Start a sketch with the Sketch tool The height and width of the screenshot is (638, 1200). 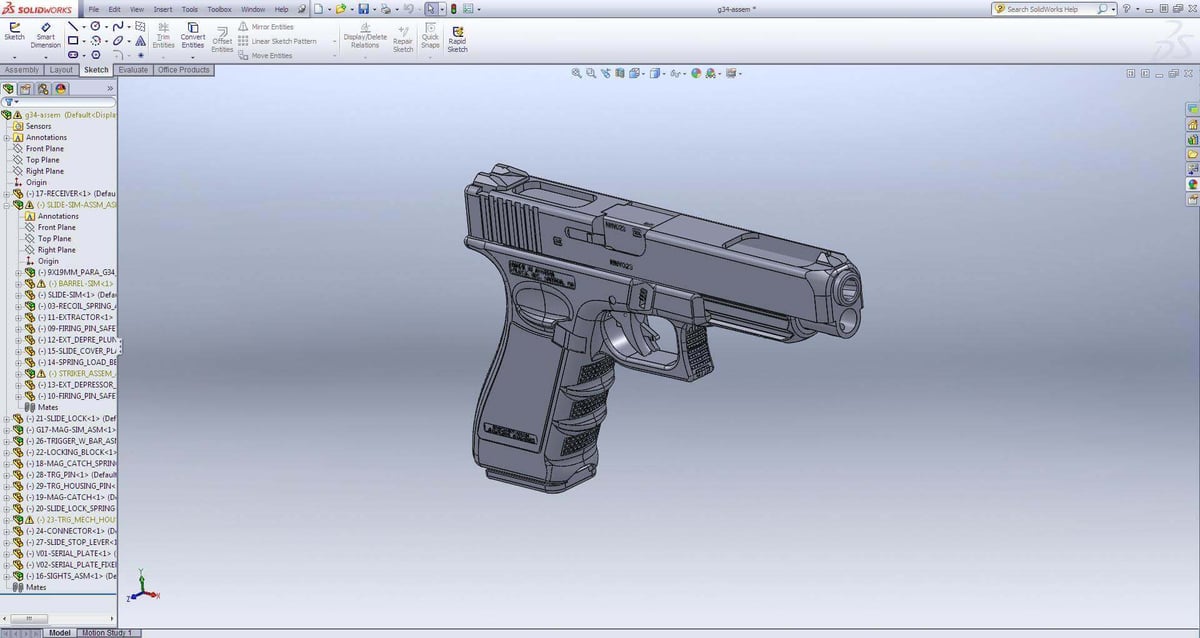click(x=14, y=31)
